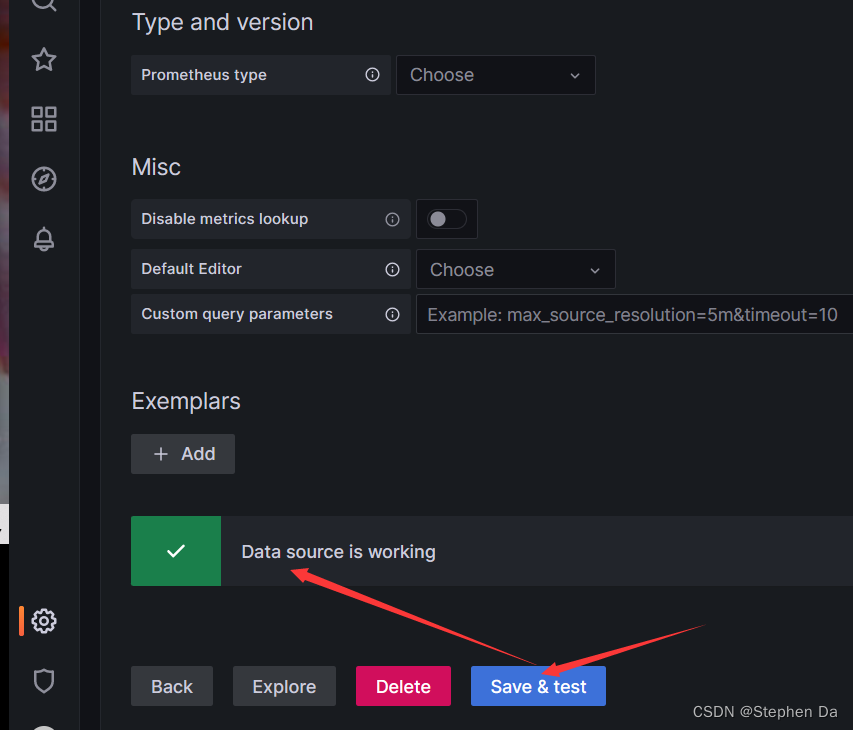853x730 pixels.
Task: Toggle the Disable metrics lookup switch
Action: coord(447,219)
